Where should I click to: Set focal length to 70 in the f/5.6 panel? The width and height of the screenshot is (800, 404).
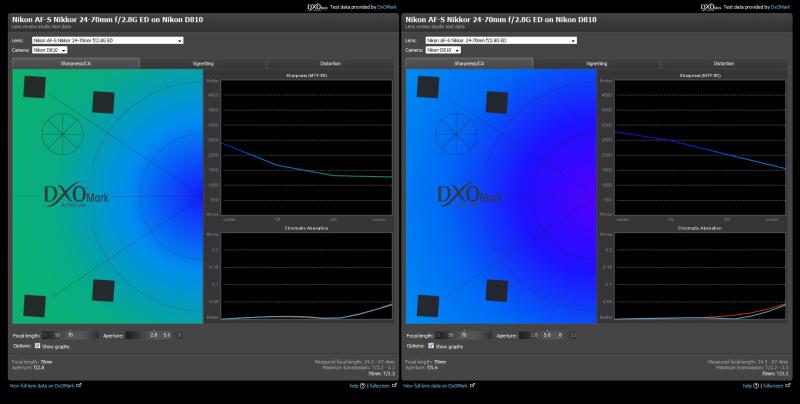464,335
